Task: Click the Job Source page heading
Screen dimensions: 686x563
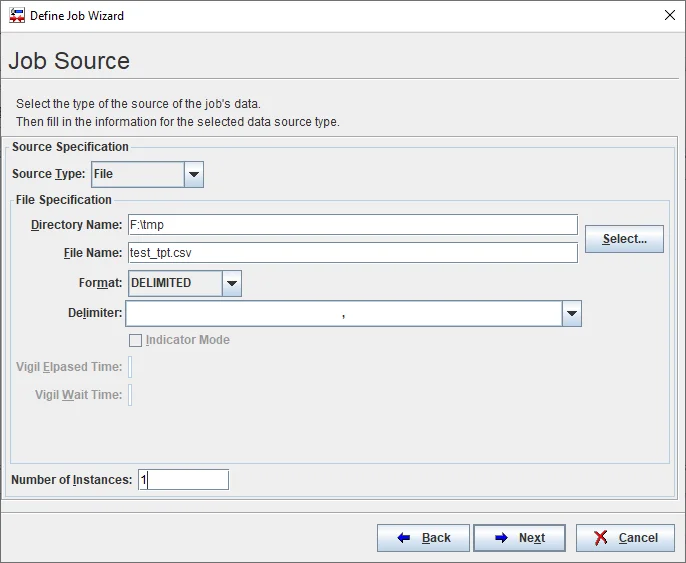Action: (x=69, y=61)
